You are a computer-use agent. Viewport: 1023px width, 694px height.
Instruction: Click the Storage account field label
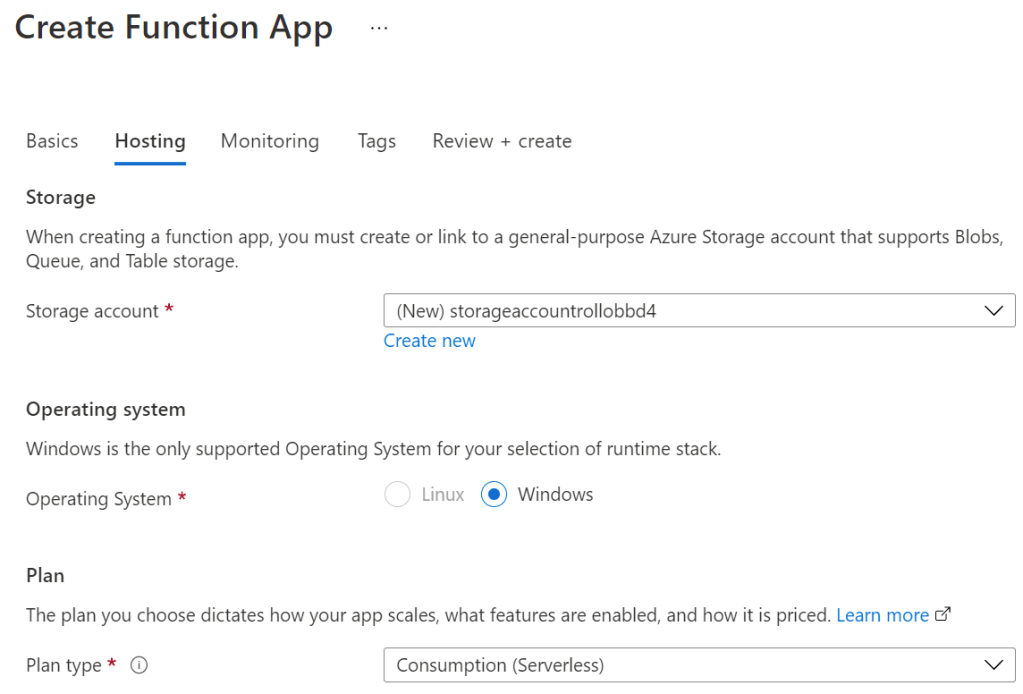[92, 311]
